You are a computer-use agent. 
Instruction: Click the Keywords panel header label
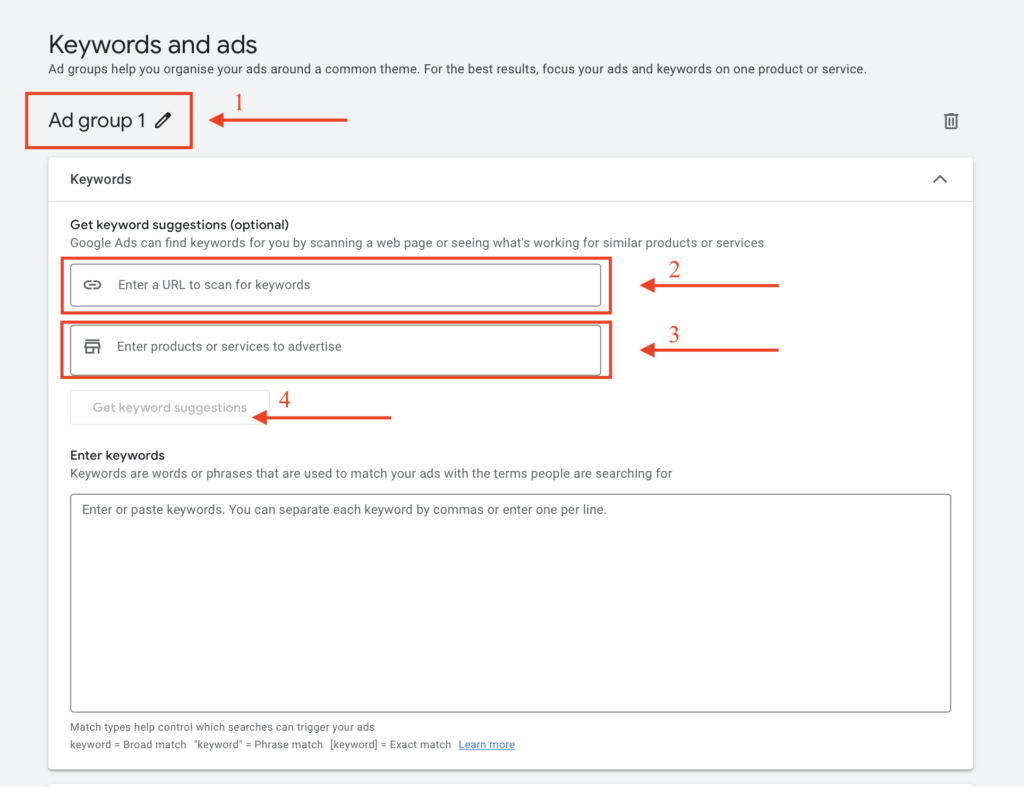(x=101, y=179)
